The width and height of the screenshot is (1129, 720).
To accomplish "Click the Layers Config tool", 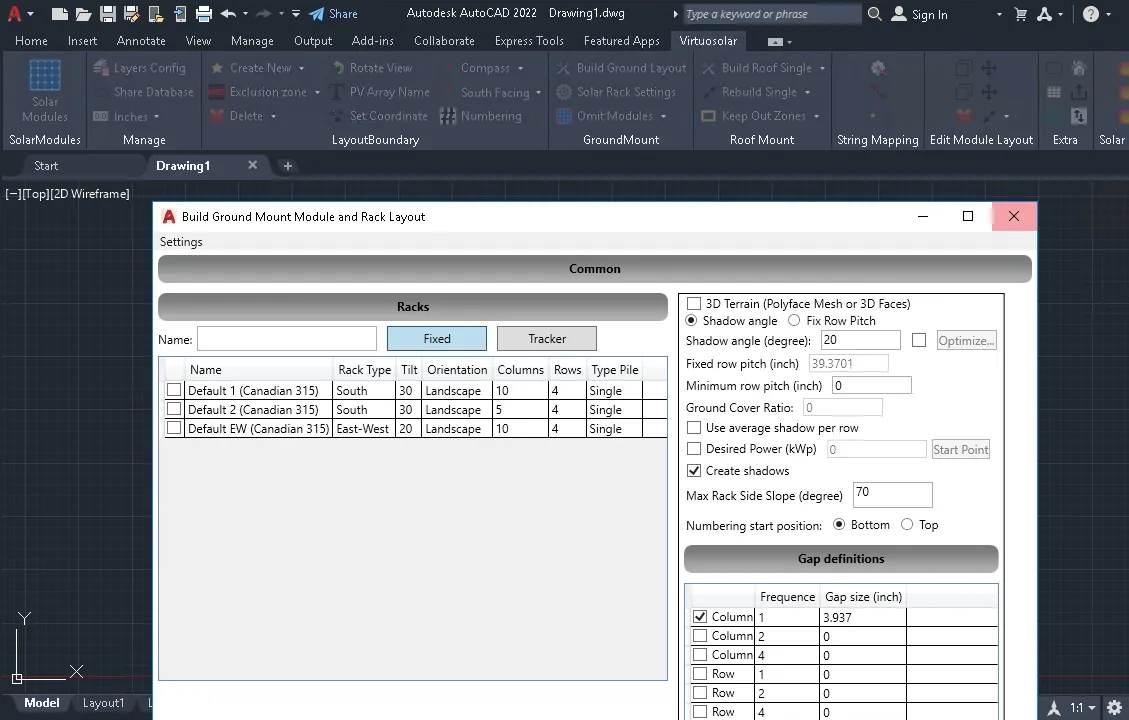I will pos(140,68).
